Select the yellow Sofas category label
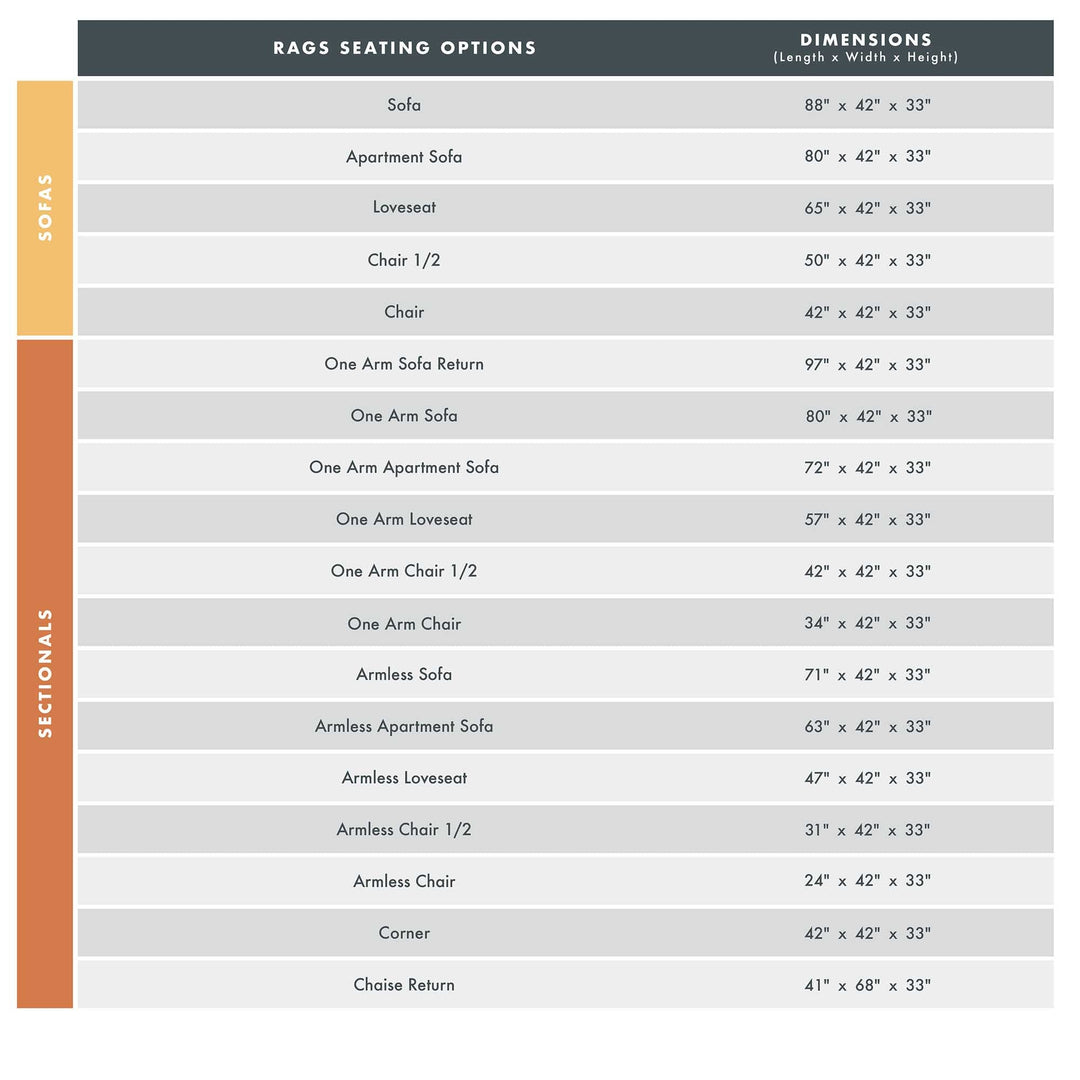 [x=45, y=208]
